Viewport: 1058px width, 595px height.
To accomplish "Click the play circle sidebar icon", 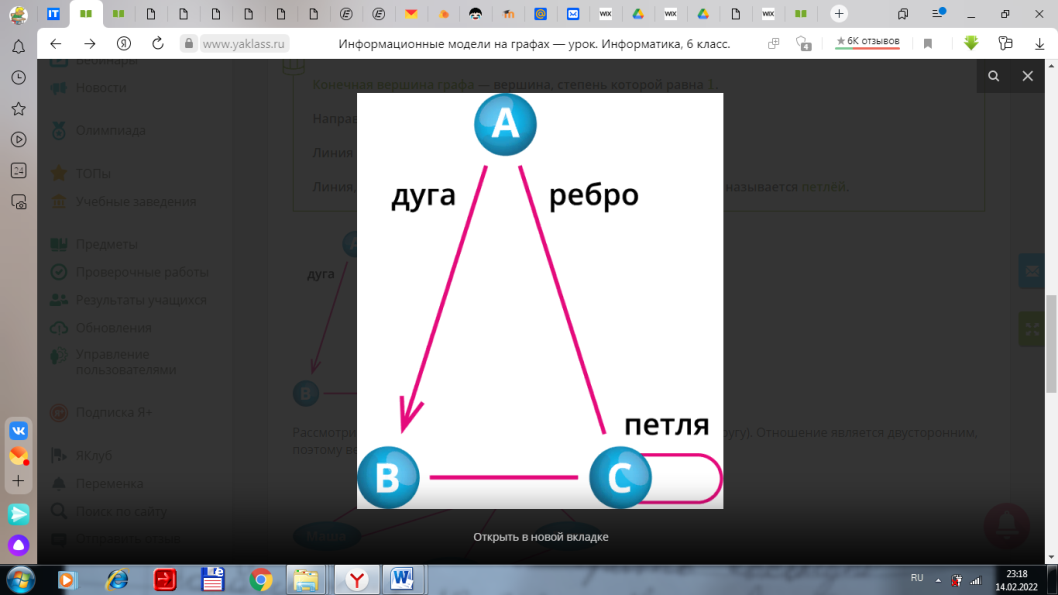I will [19, 140].
